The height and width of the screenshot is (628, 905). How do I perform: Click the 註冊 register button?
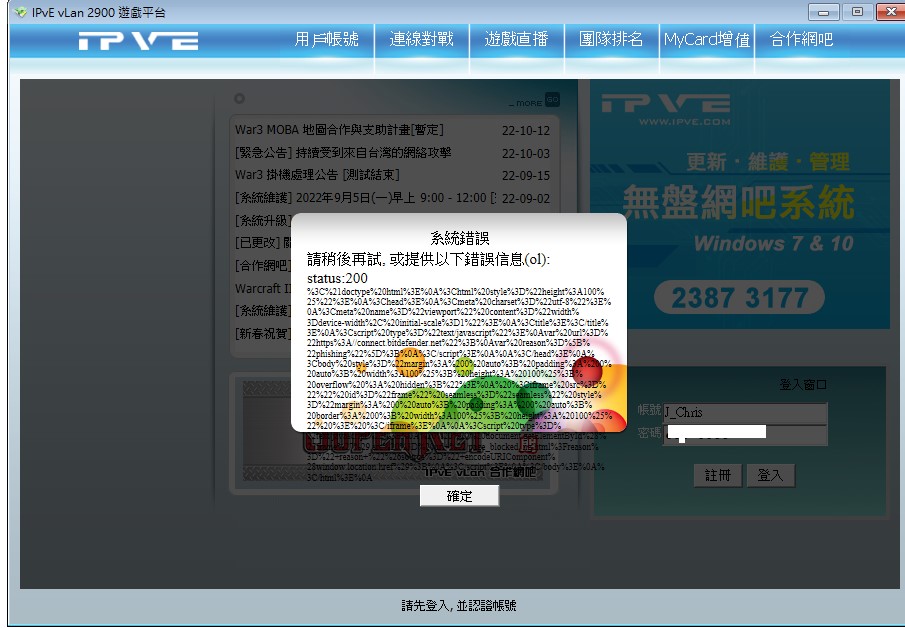tap(718, 475)
